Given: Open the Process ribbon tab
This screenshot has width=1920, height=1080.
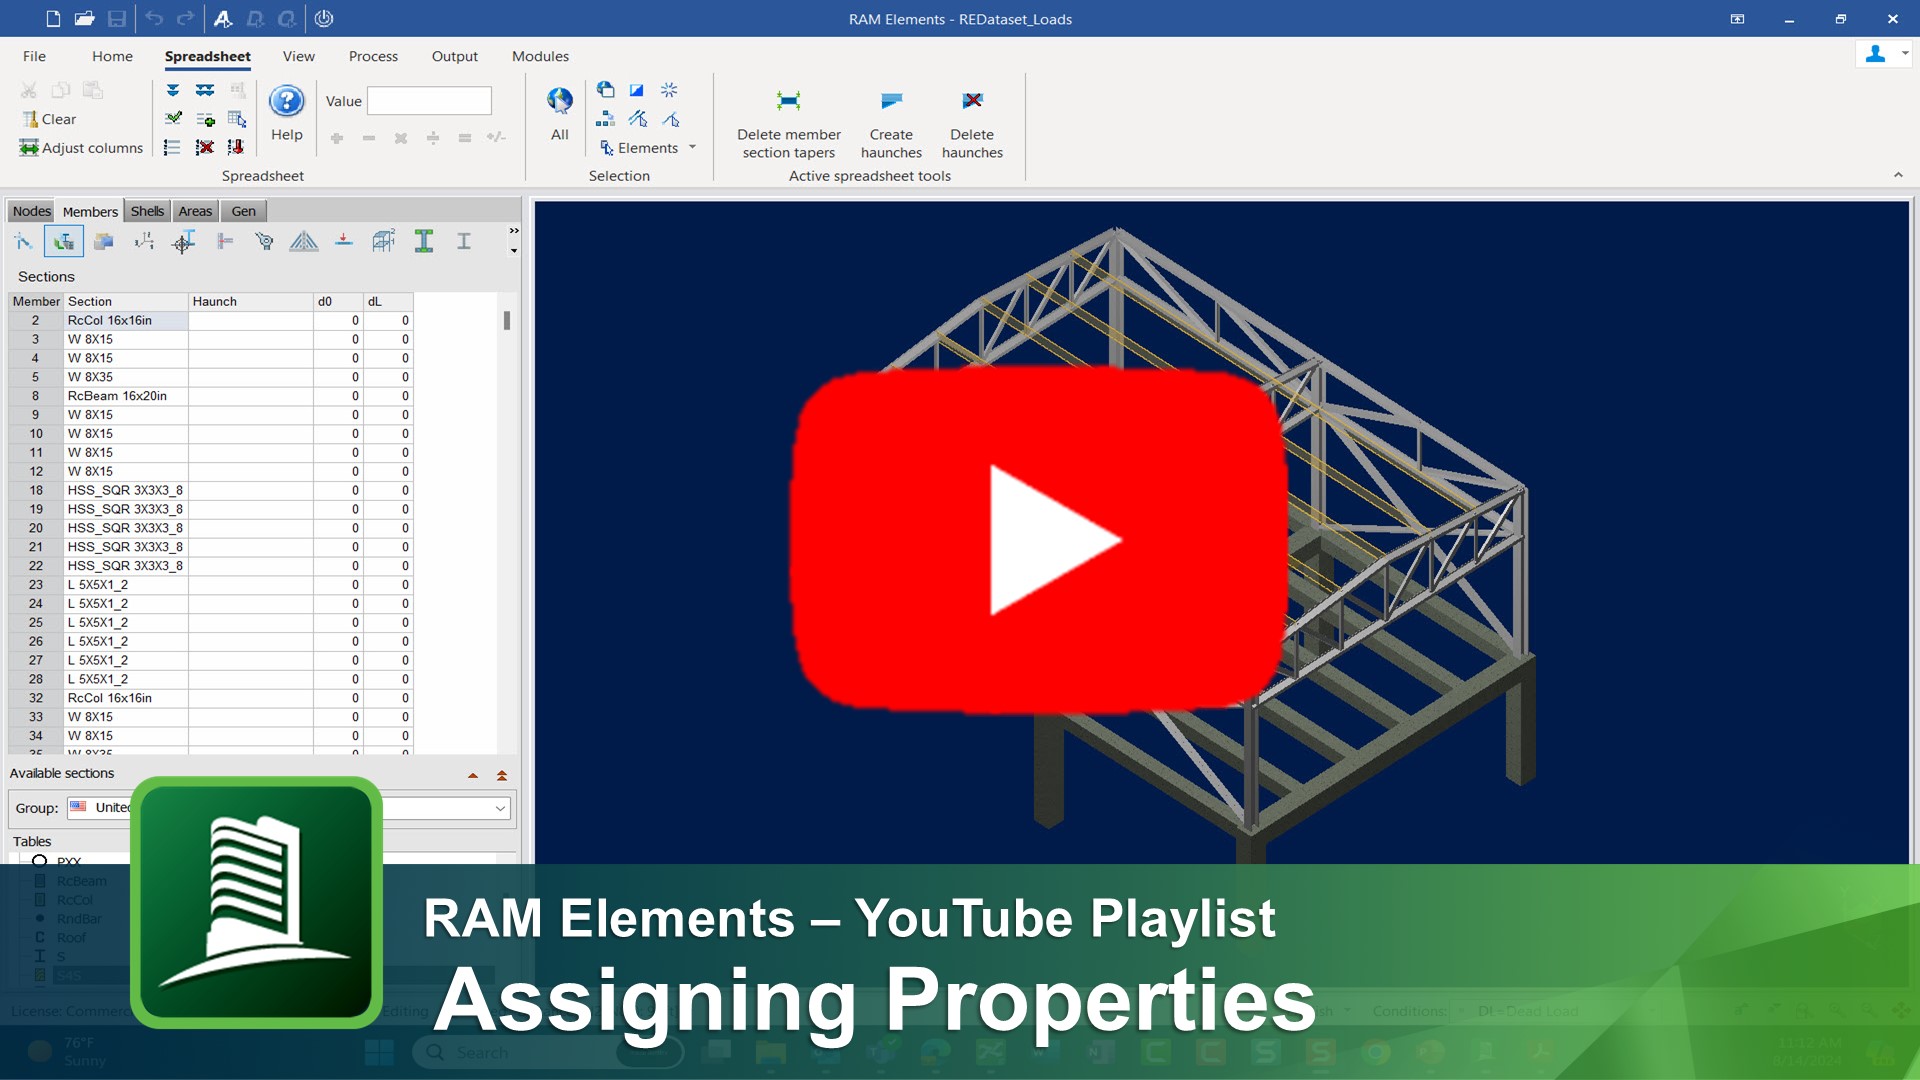Looking at the screenshot, I should pyautogui.click(x=373, y=56).
